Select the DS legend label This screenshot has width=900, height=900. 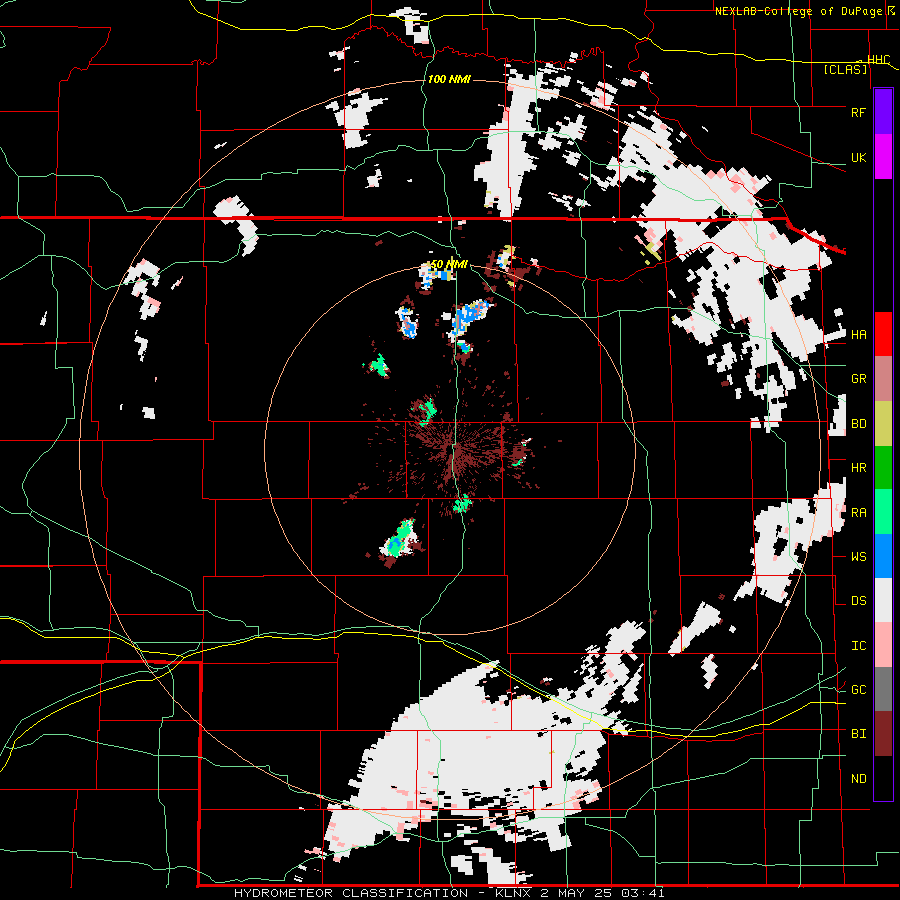(858, 601)
